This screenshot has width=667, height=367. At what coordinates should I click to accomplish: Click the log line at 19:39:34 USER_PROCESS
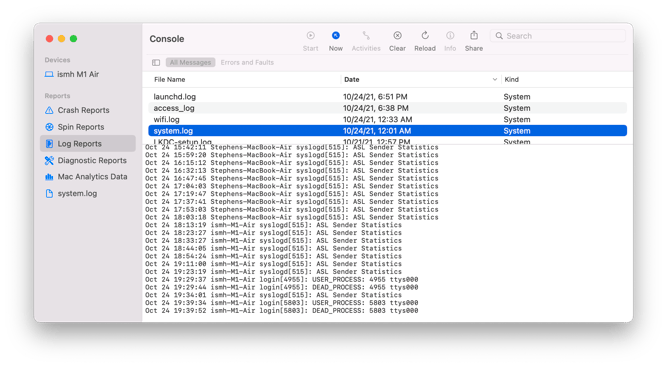click(x=282, y=303)
